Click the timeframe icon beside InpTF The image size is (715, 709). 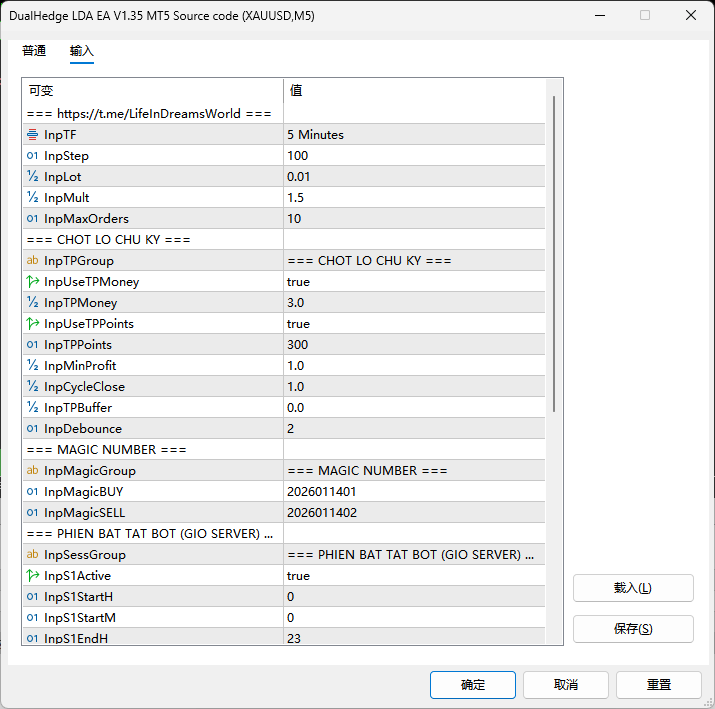33,135
